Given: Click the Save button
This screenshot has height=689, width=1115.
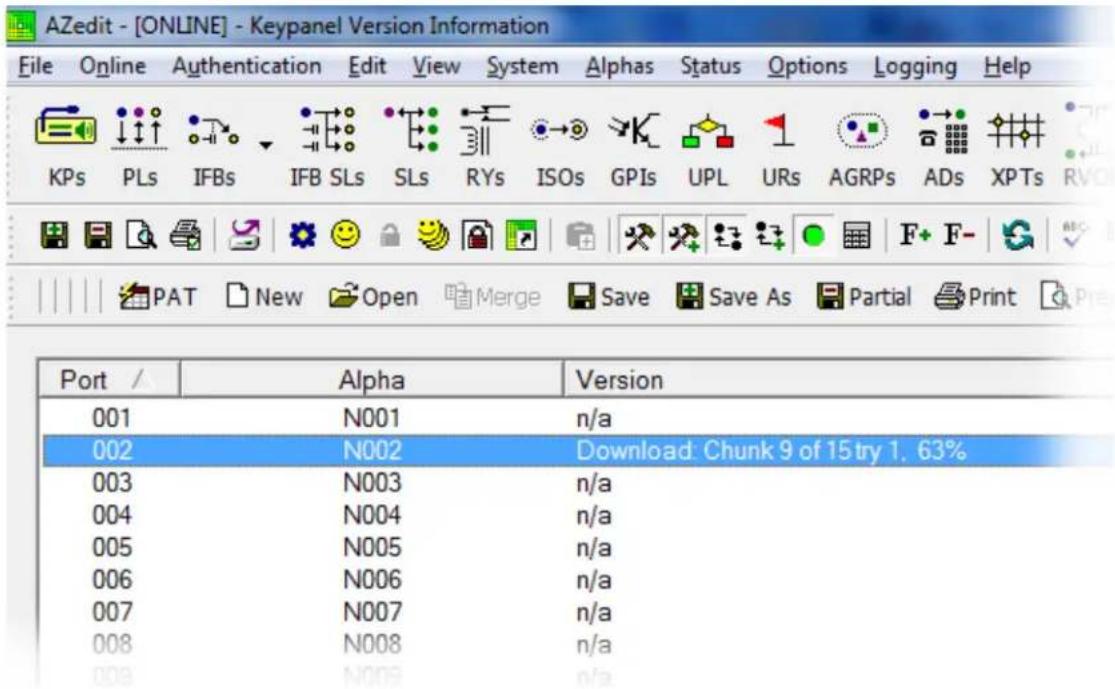Looking at the screenshot, I should pyautogui.click(x=609, y=297).
